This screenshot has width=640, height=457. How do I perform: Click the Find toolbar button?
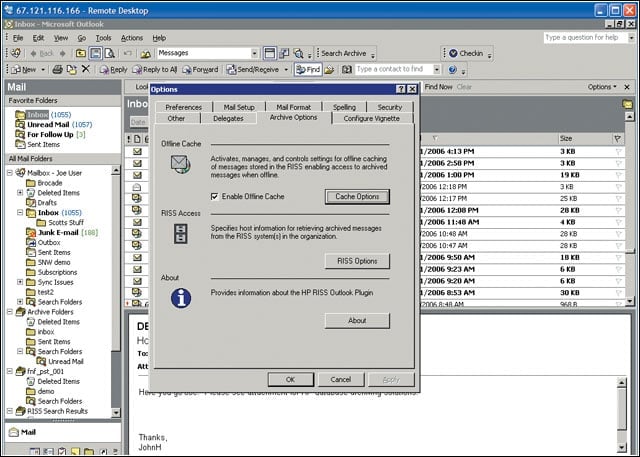point(308,69)
